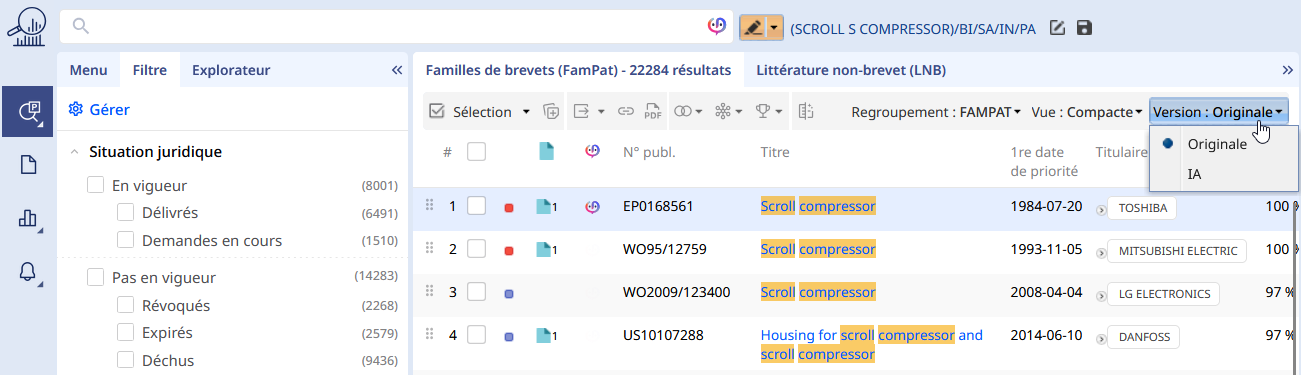1301x375 pixels.
Task: Click the AI assistant icon in search bar
Action: 716,27
